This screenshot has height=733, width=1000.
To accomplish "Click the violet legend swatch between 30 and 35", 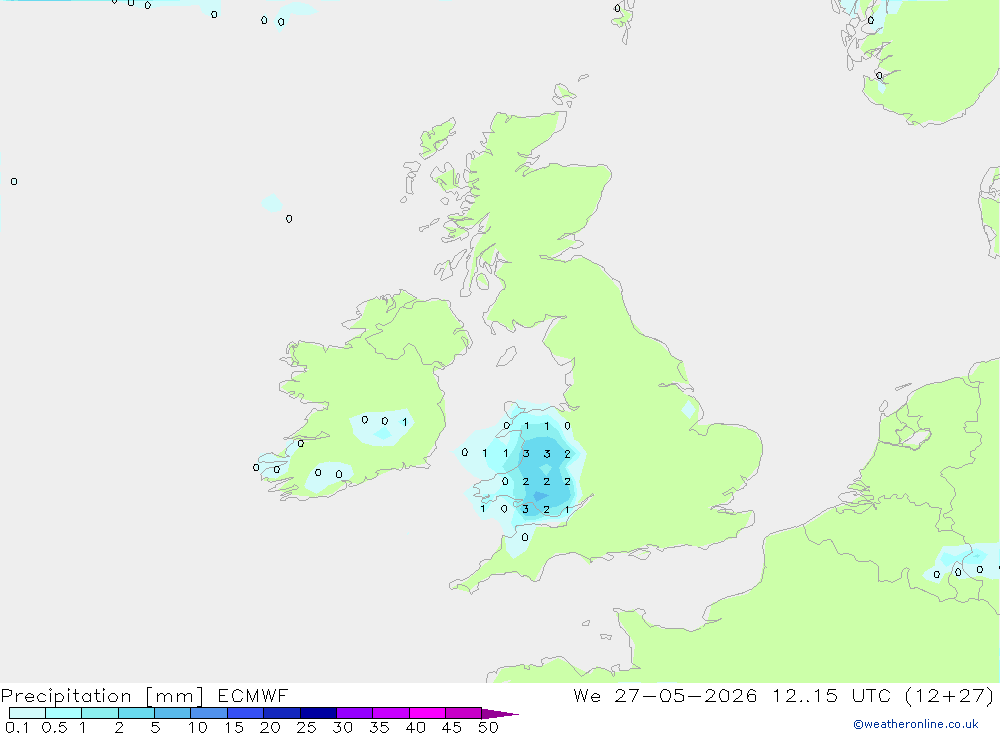I will point(355,713).
